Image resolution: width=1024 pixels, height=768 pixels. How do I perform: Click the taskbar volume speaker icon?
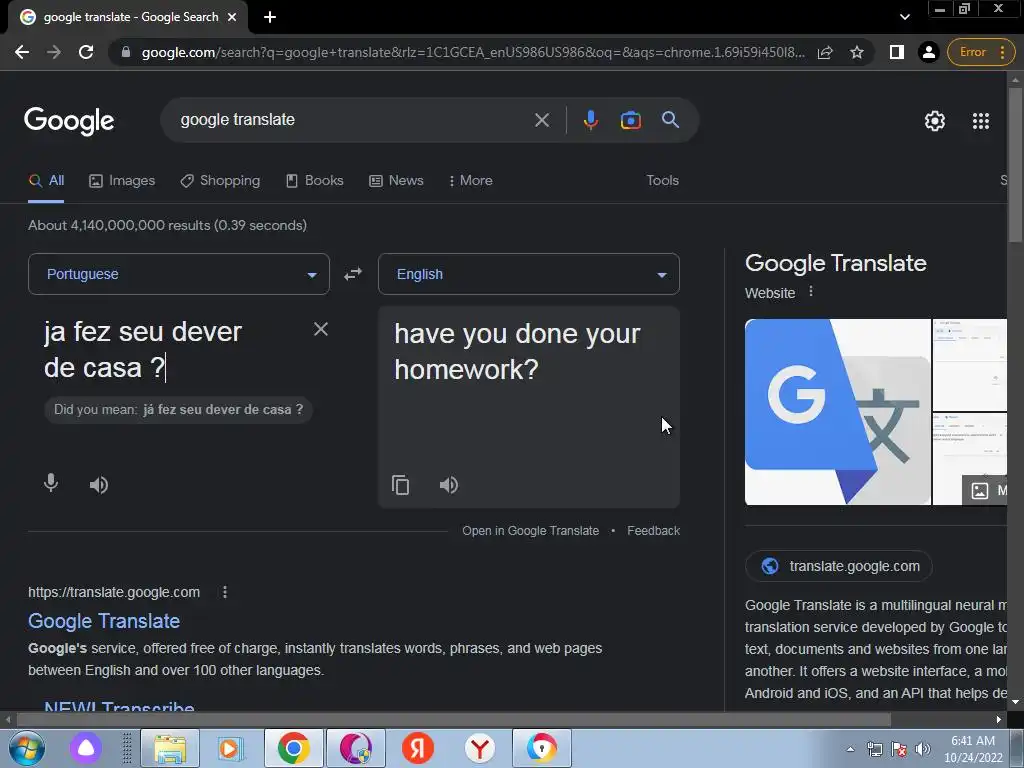923,749
